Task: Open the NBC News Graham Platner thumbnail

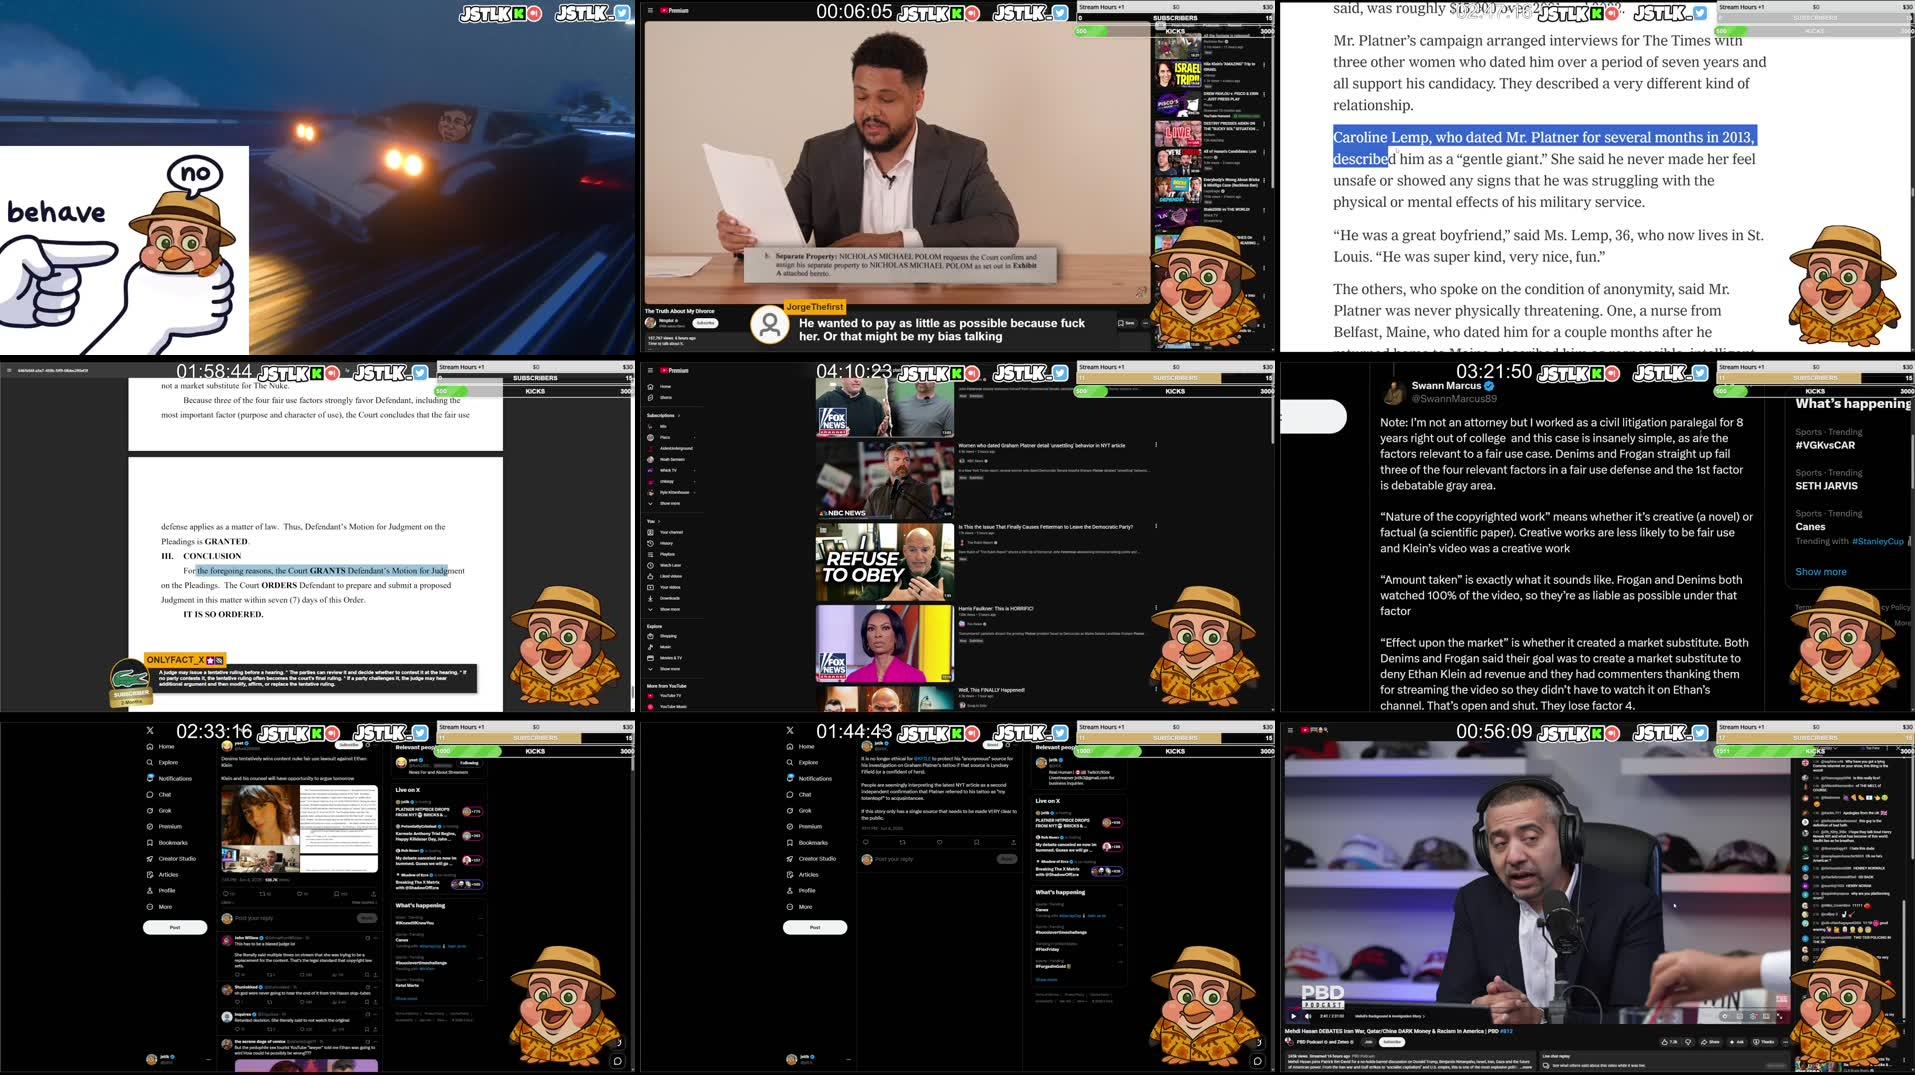Action: point(884,479)
